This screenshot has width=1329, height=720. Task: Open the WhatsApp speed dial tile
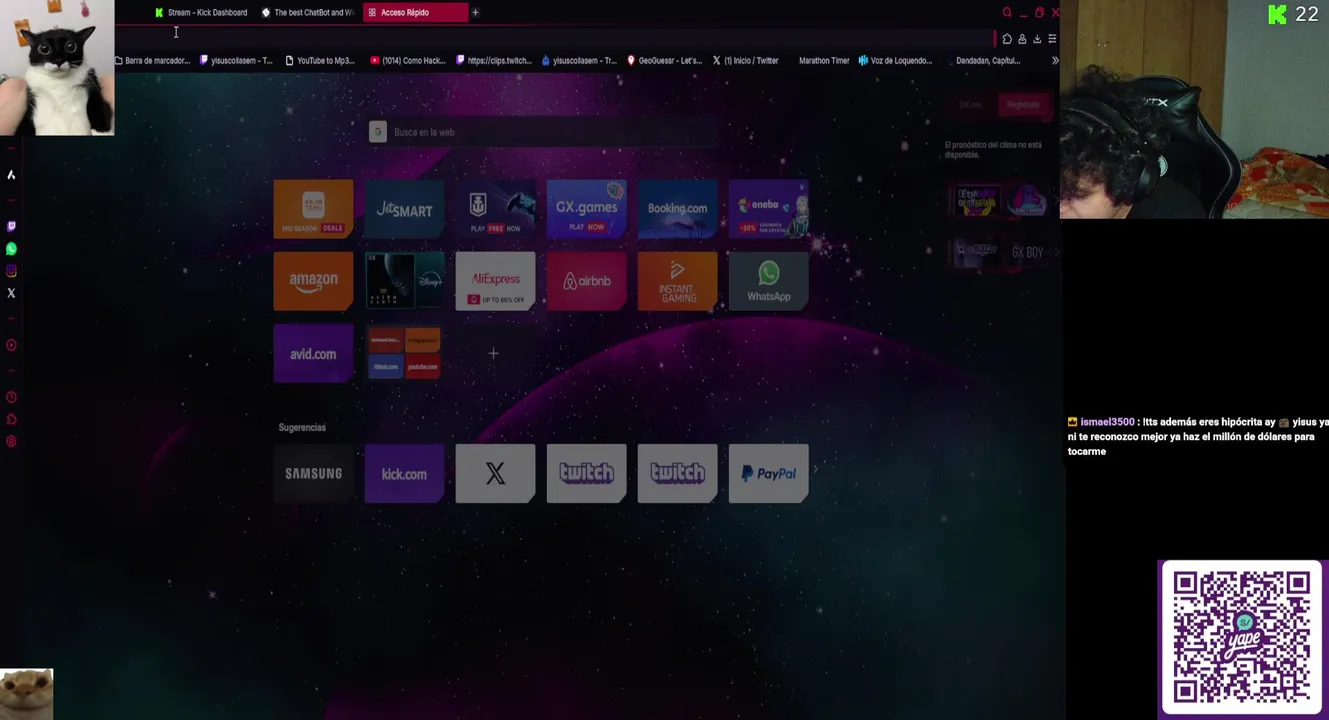tap(768, 281)
